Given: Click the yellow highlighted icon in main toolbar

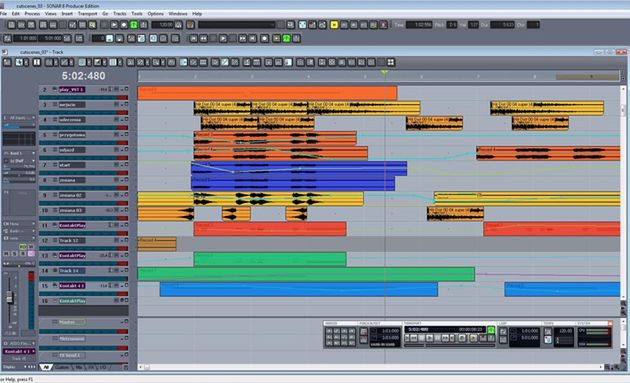Looking at the screenshot, I should click(334, 25).
